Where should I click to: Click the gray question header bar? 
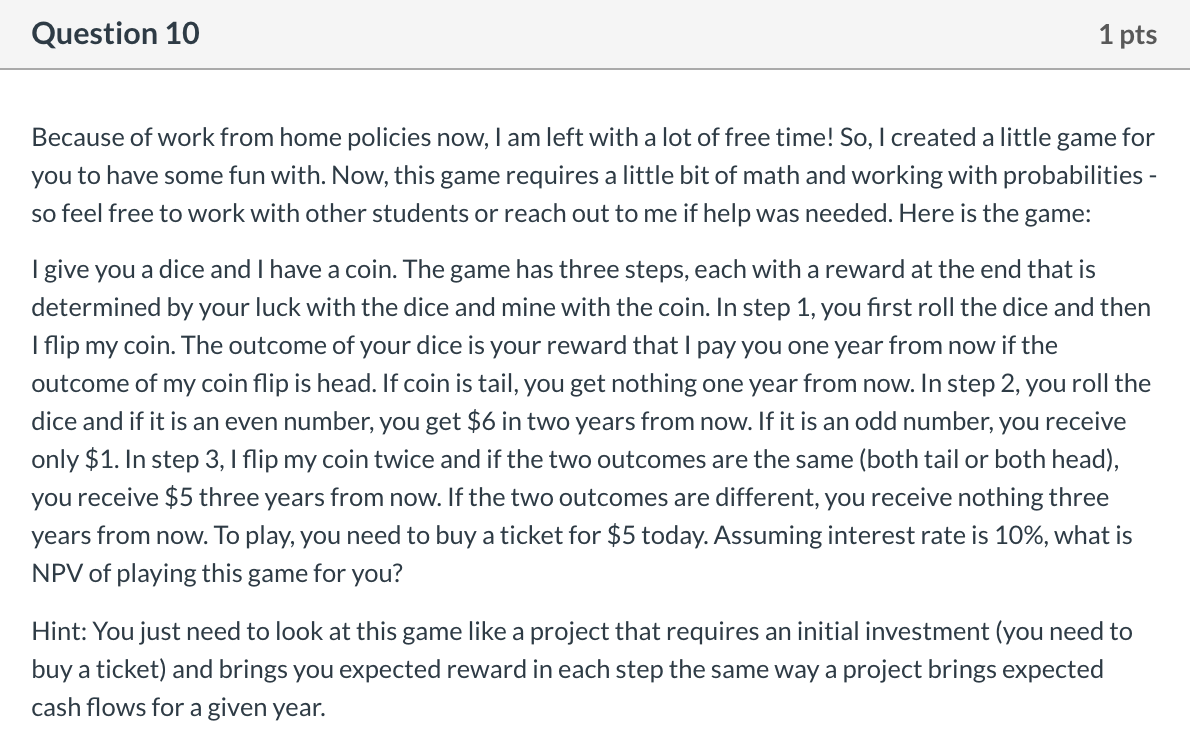pyautogui.click(x=595, y=34)
